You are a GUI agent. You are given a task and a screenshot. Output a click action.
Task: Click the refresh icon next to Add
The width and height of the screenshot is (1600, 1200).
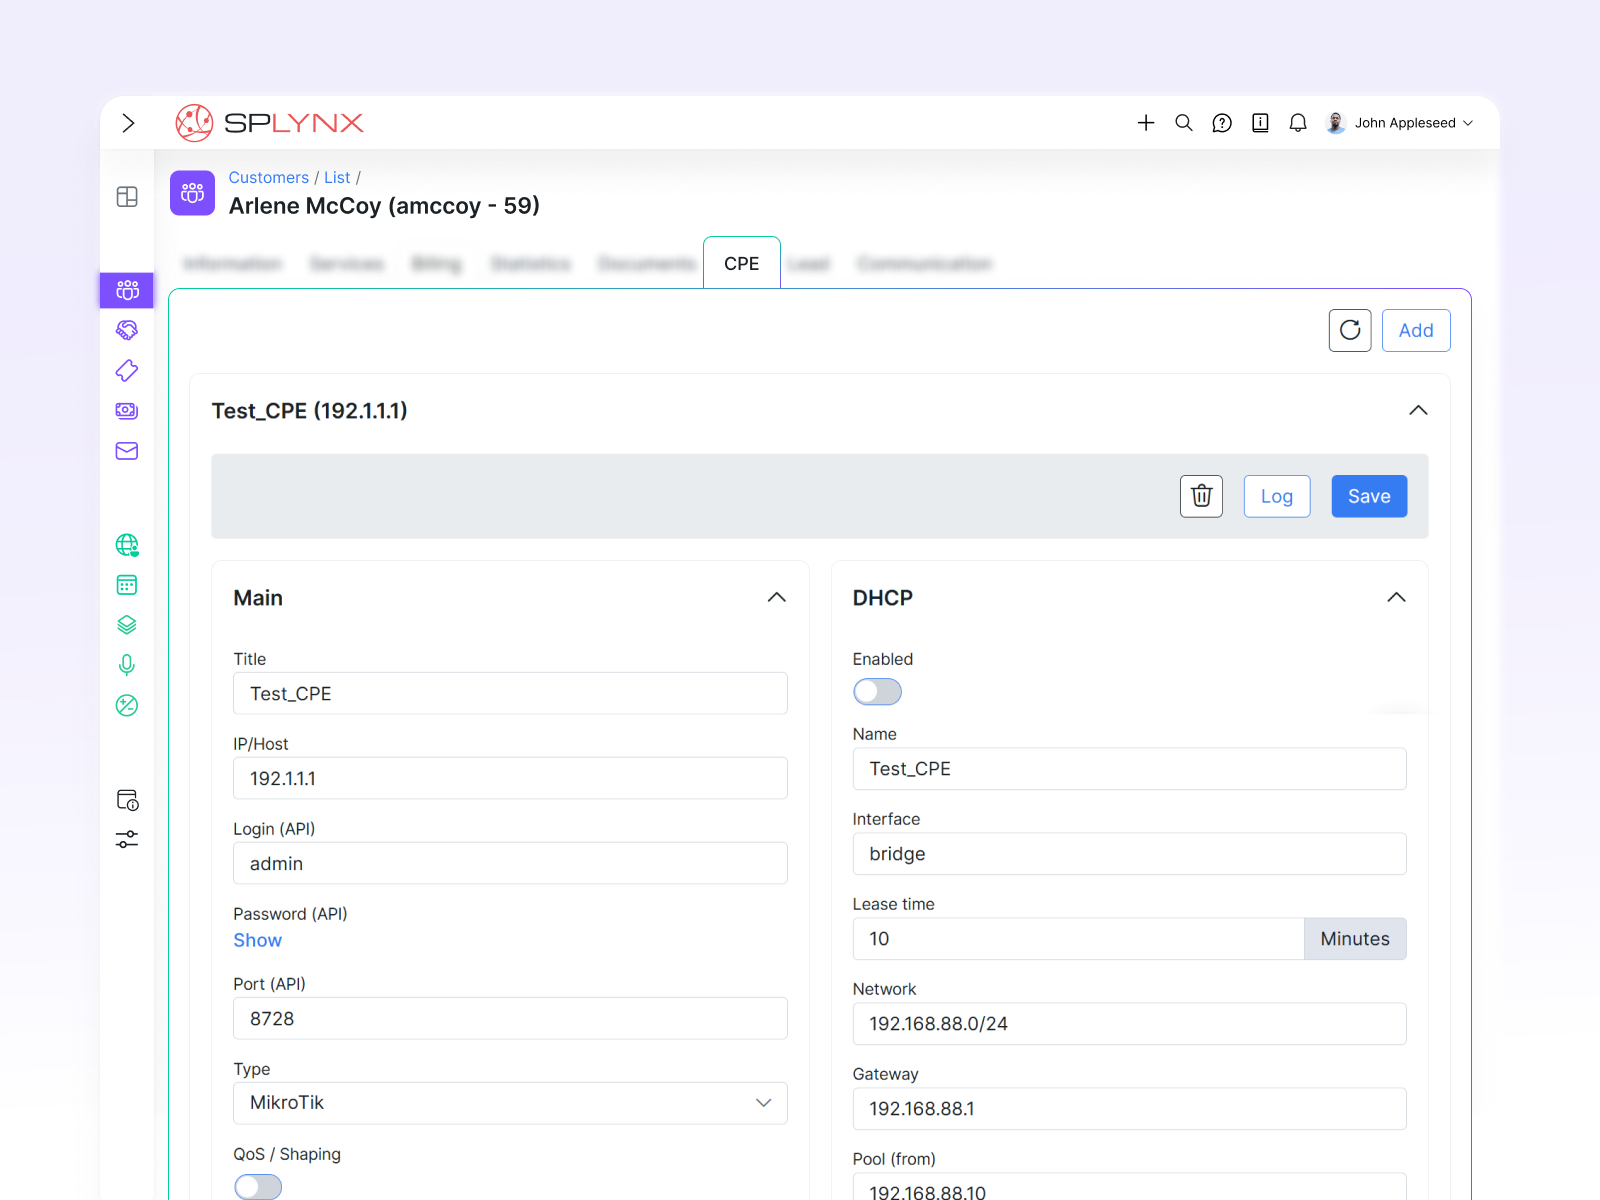click(x=1349, y=330)
